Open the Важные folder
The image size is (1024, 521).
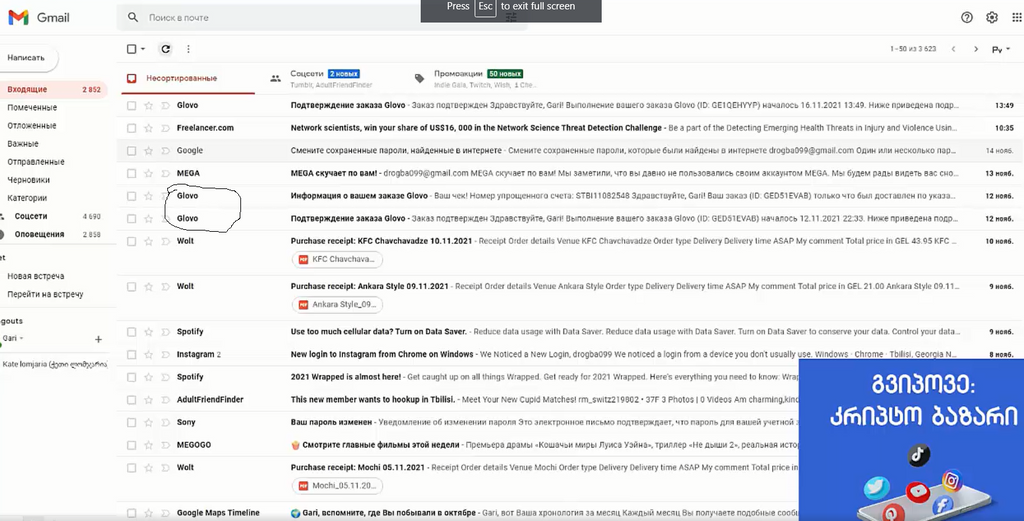tap(23, 144)
